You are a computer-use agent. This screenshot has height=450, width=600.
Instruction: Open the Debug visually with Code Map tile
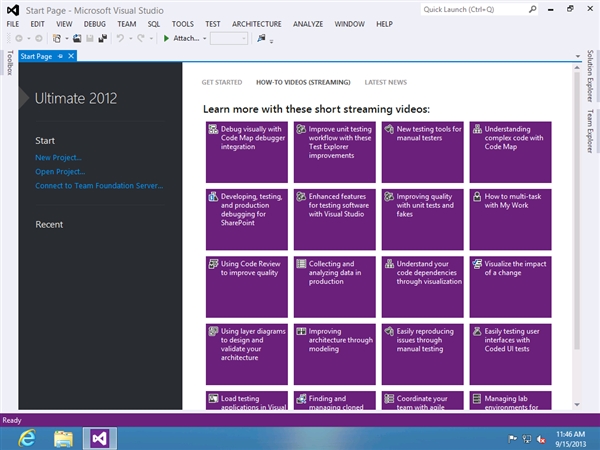(x=247, y=152)
